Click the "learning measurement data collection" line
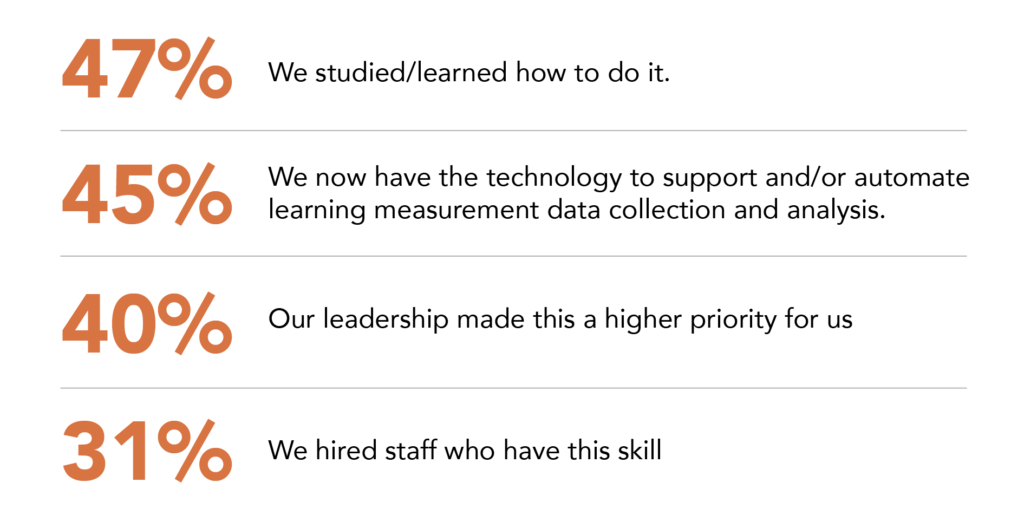This screenshot has height=528, width=1024. (577, 211)
